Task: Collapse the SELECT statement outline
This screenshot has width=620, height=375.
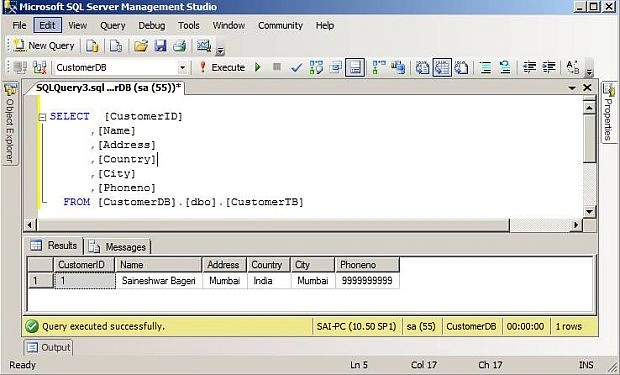Action: [x=42, y=117]
